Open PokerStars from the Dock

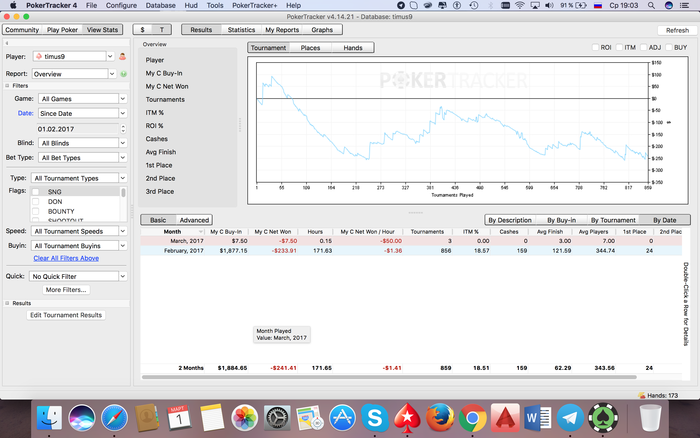(407, 418)
